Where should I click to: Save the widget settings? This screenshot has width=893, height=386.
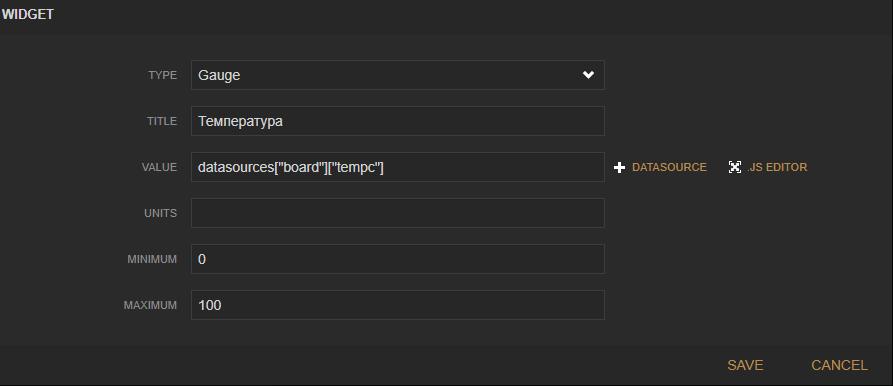click(x=745, y=365)
